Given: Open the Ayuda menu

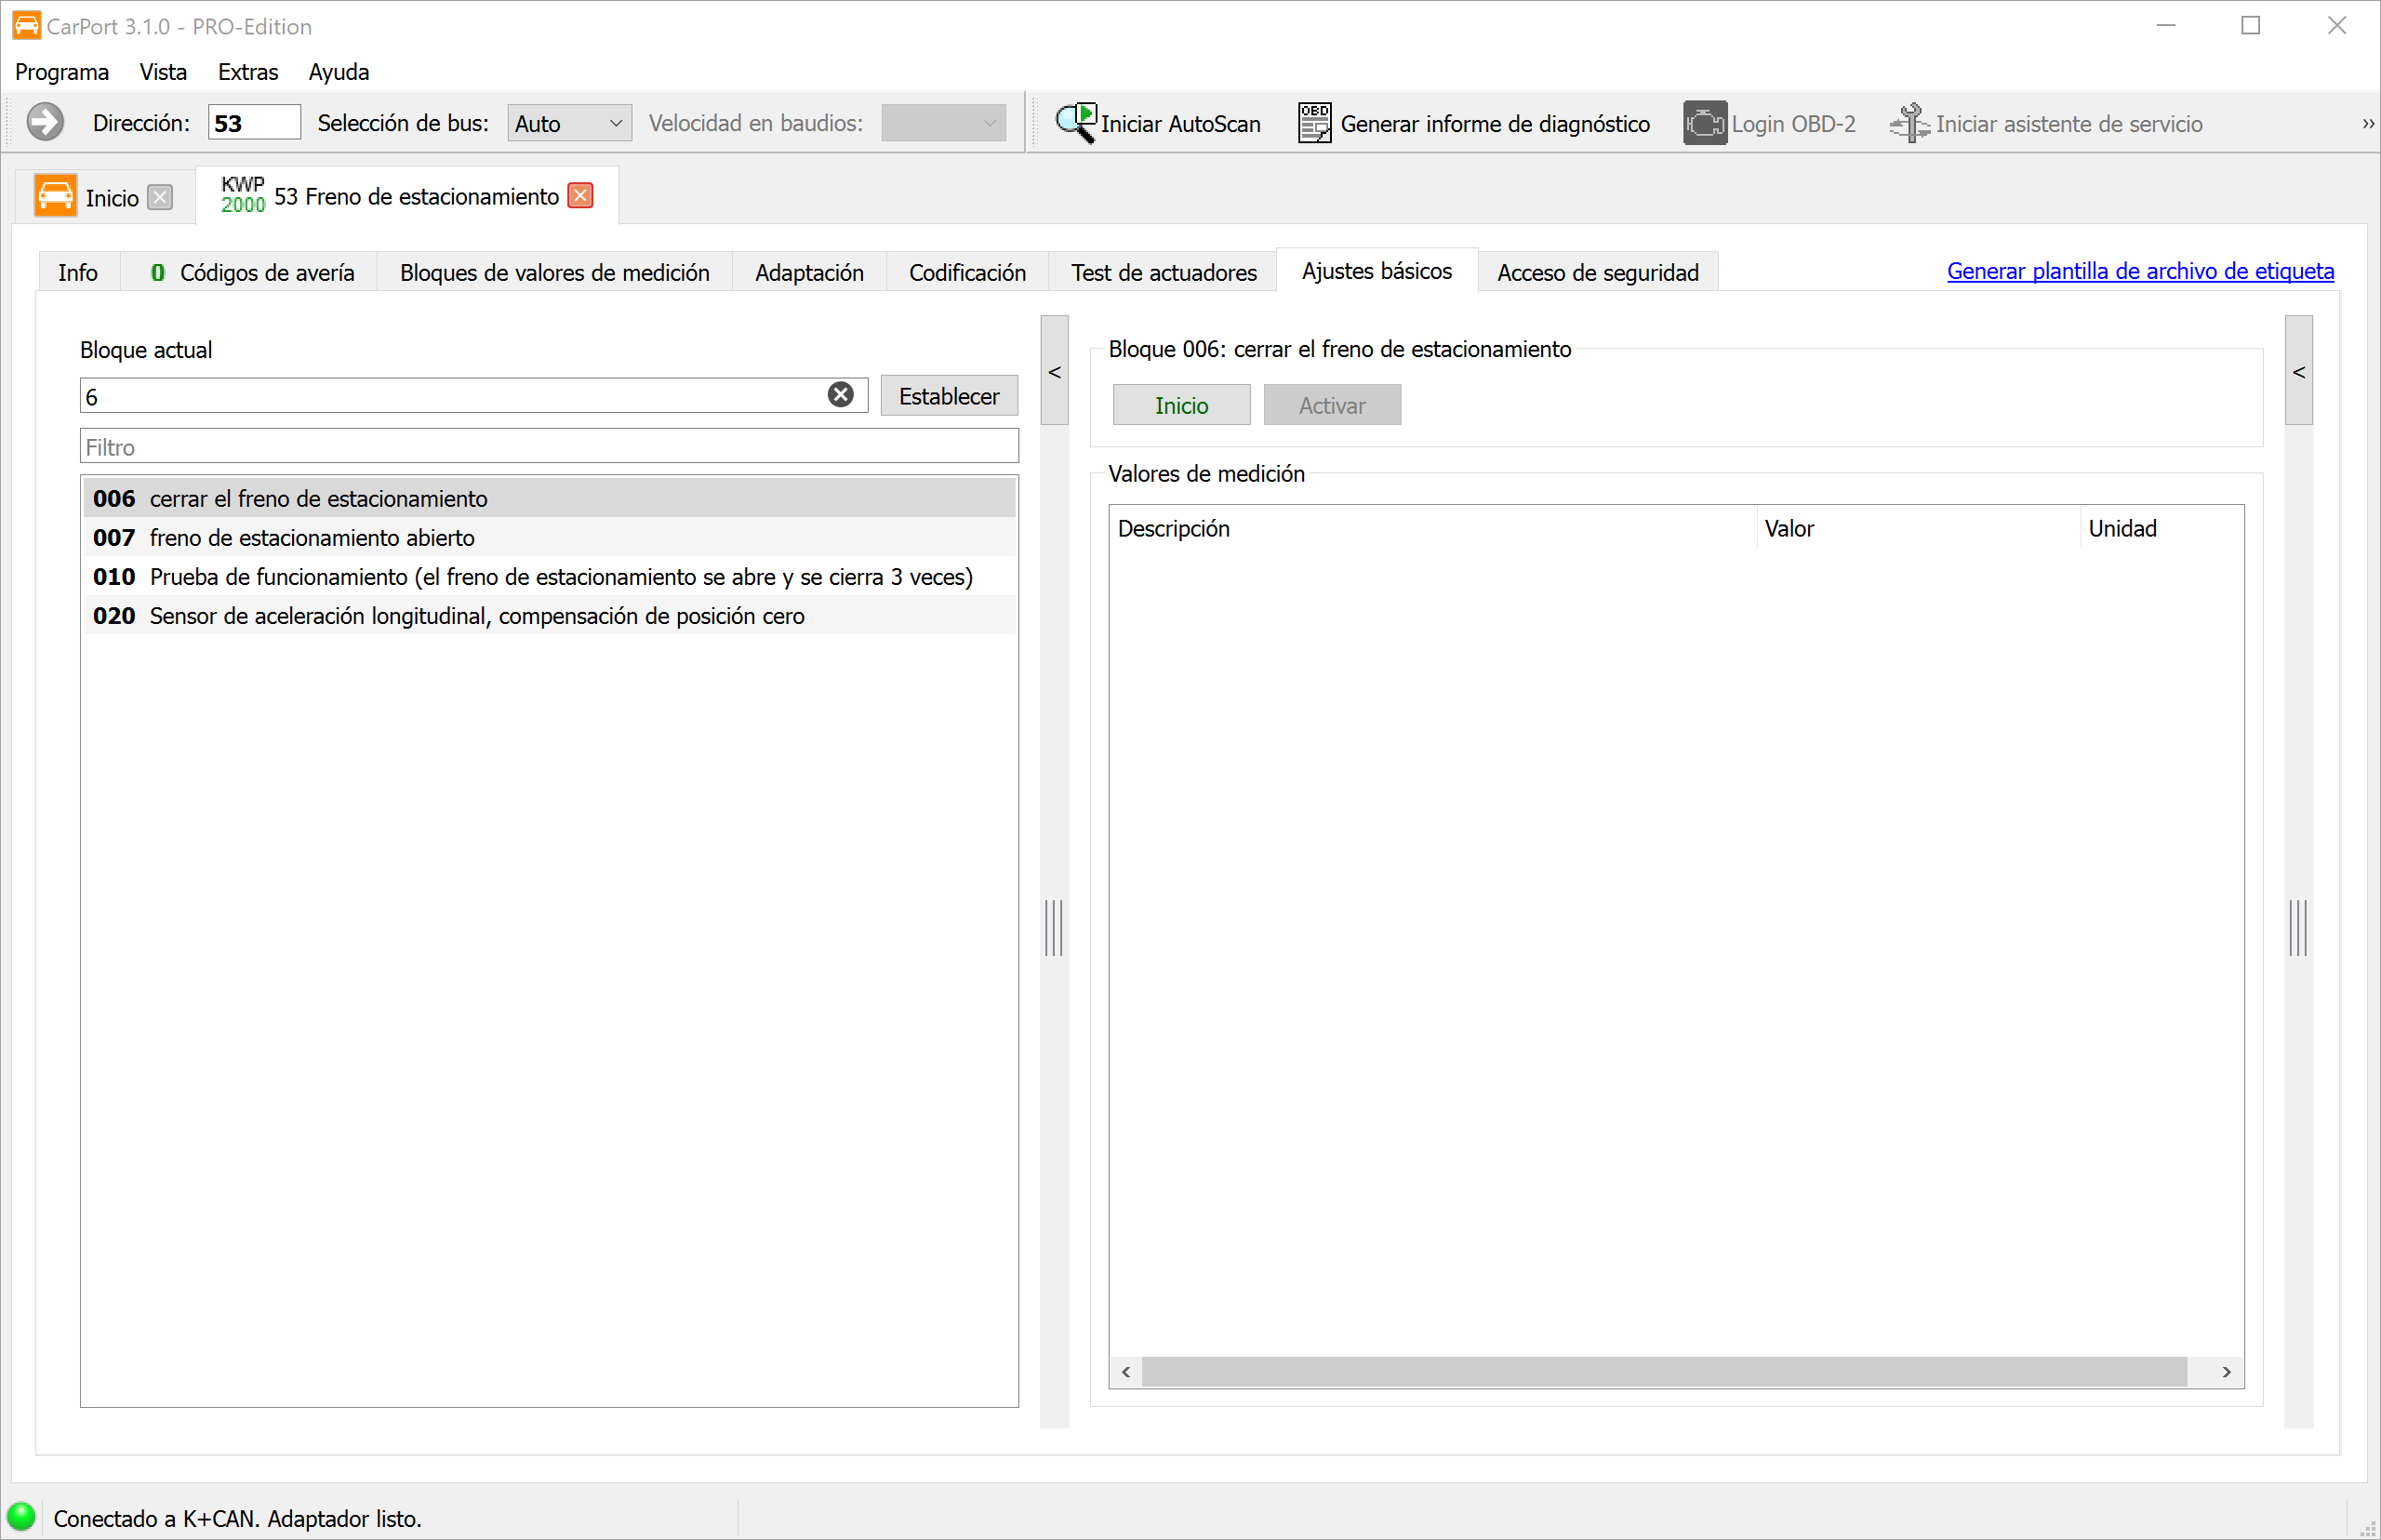Looking at the screenshot, I should [x=339, y=72].
